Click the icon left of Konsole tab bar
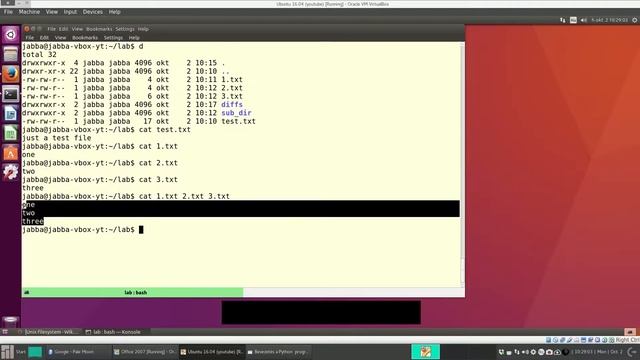The height and width of the screenshot is (360, 640). tap(27, 292)
